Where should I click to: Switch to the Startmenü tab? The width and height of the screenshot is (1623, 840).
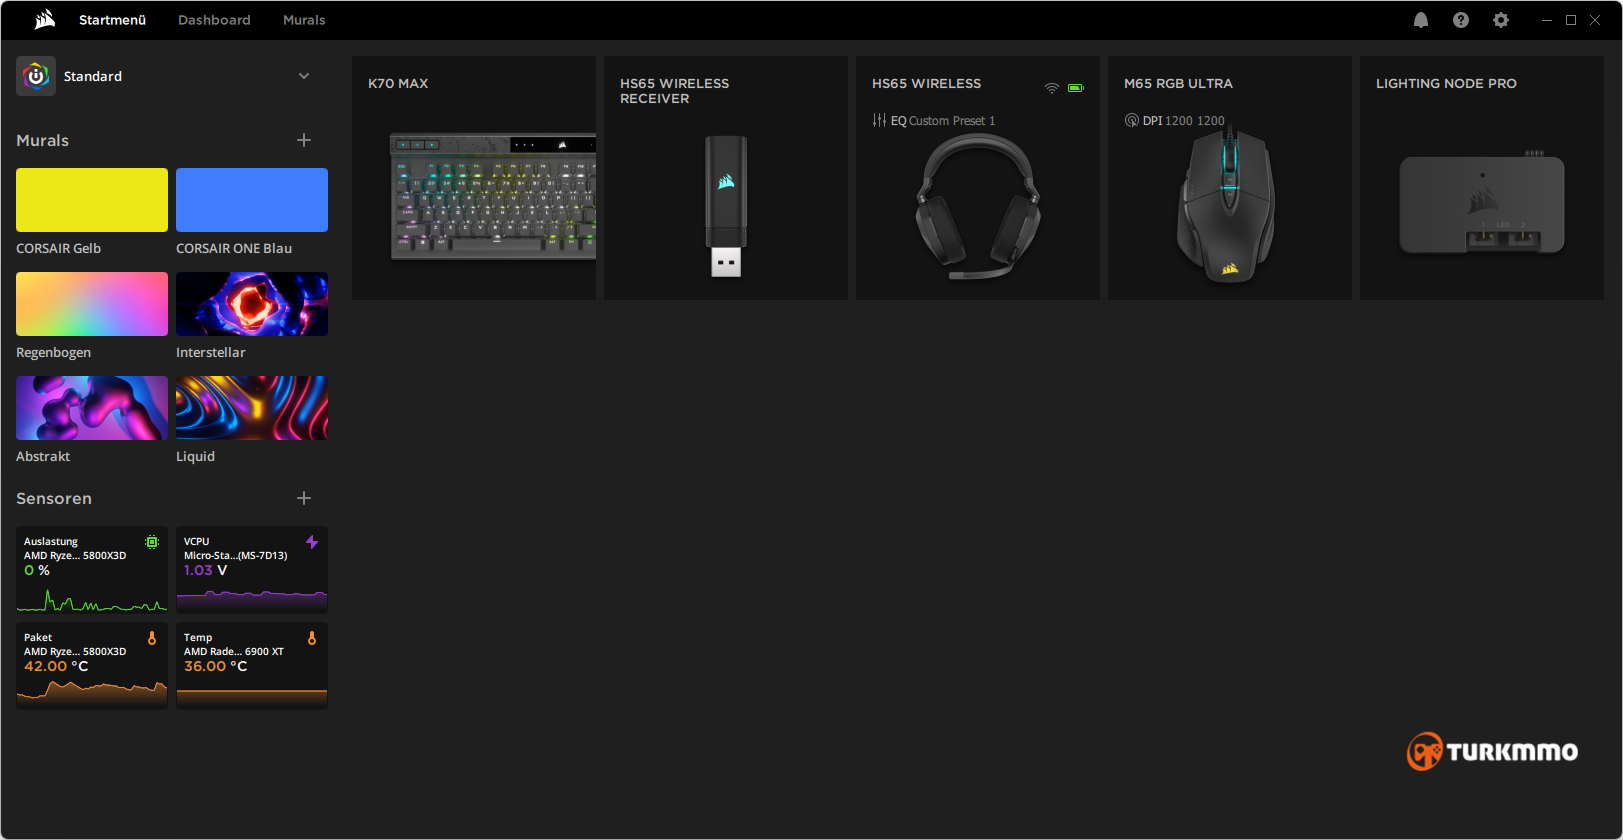click(113, 20)
